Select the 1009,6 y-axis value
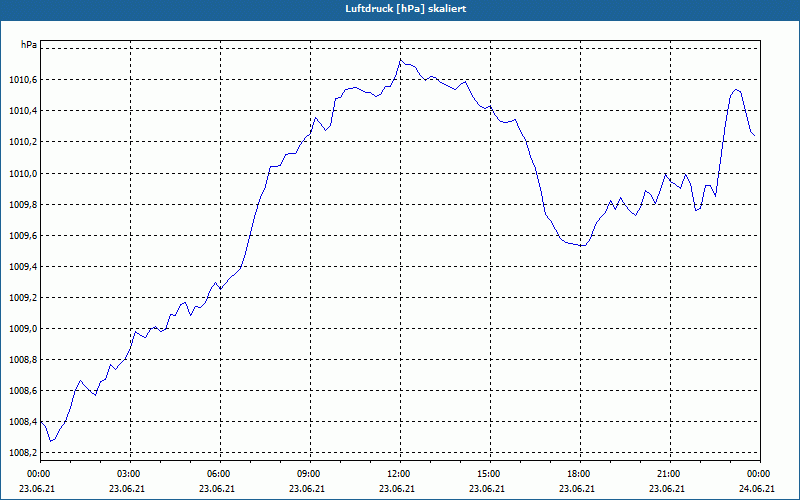This screenshot has width=800, height=500. pyautogui.click(x=23, y=236)
